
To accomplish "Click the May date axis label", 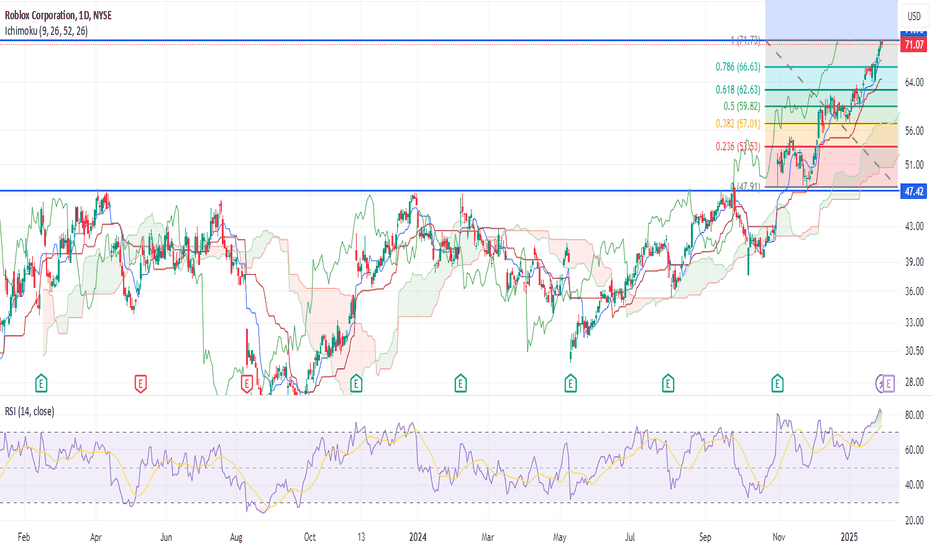I will coord(559,537).
